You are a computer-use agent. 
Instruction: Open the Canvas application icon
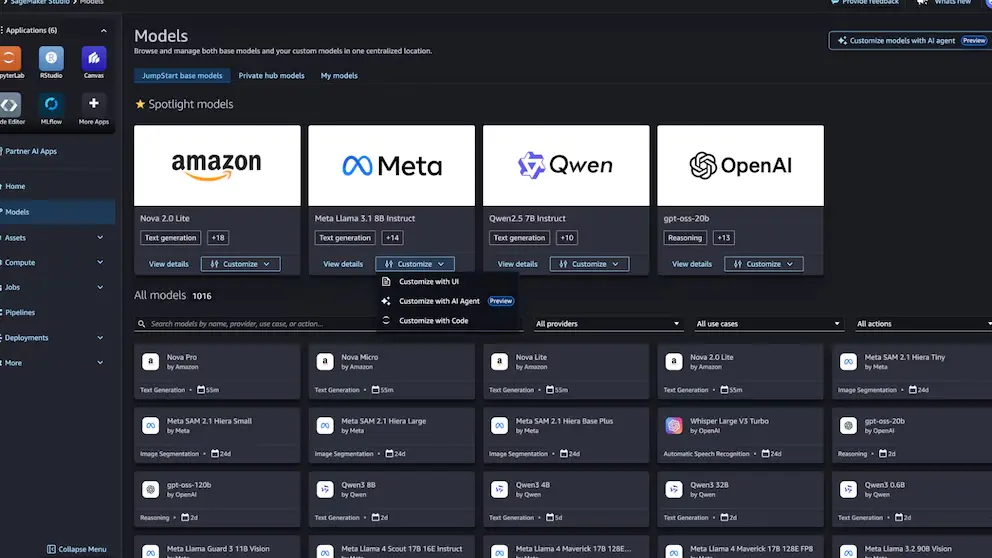tap(94, 59)
